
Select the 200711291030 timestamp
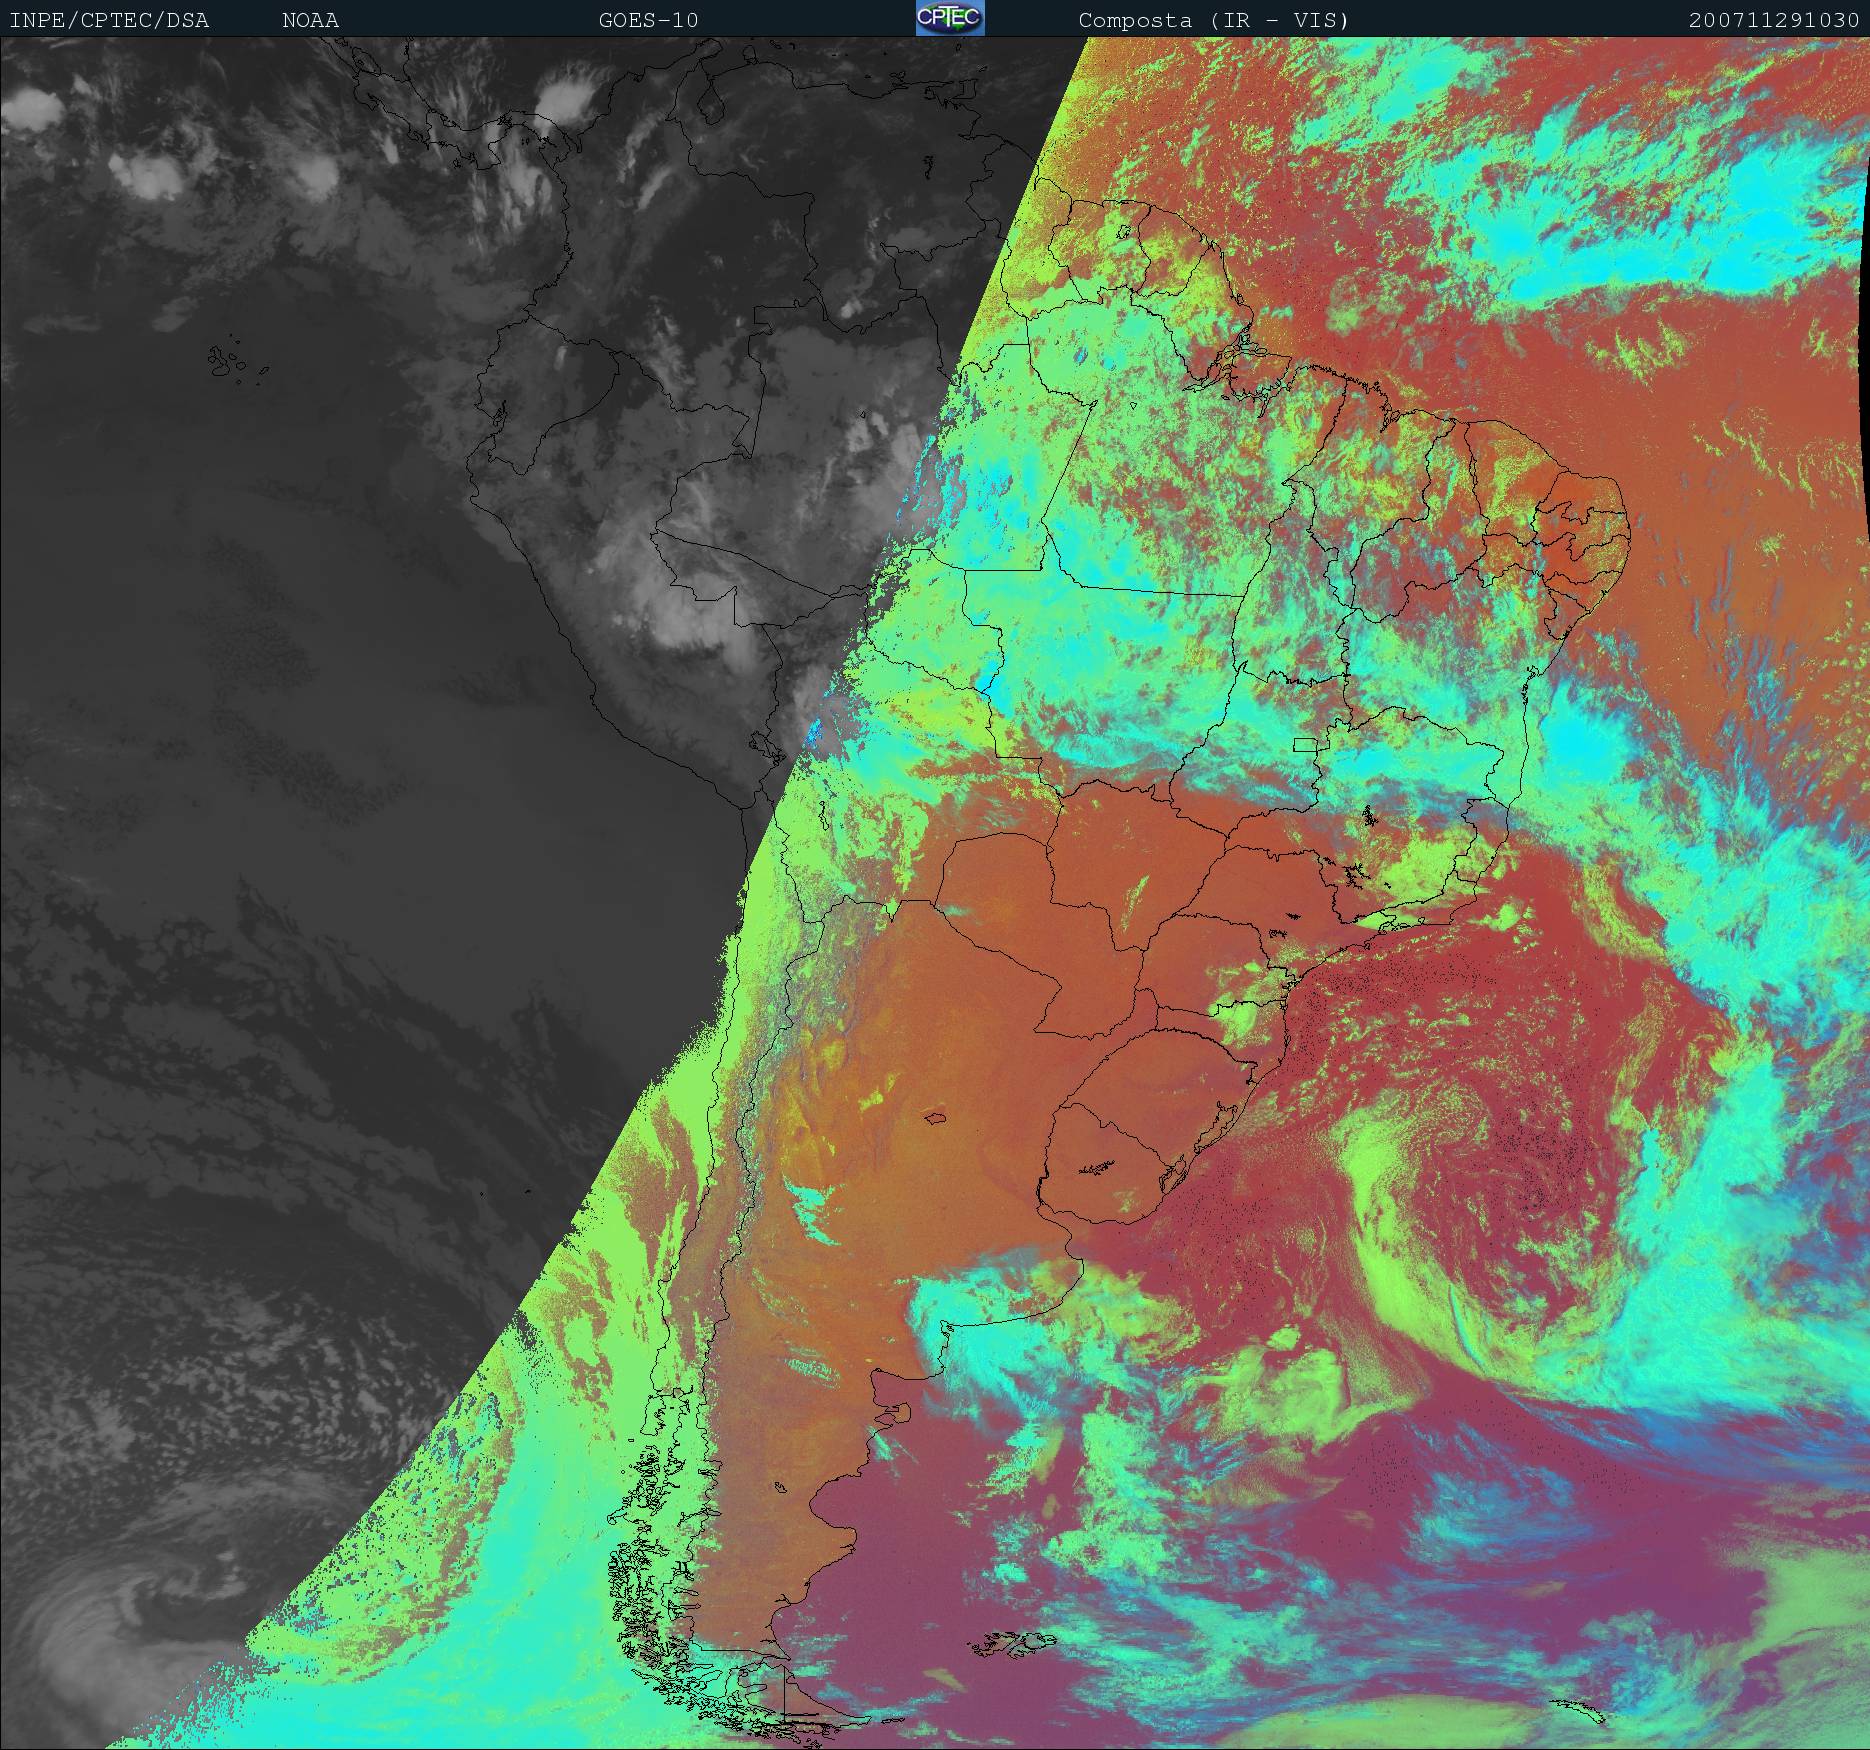coord(1774,21)
